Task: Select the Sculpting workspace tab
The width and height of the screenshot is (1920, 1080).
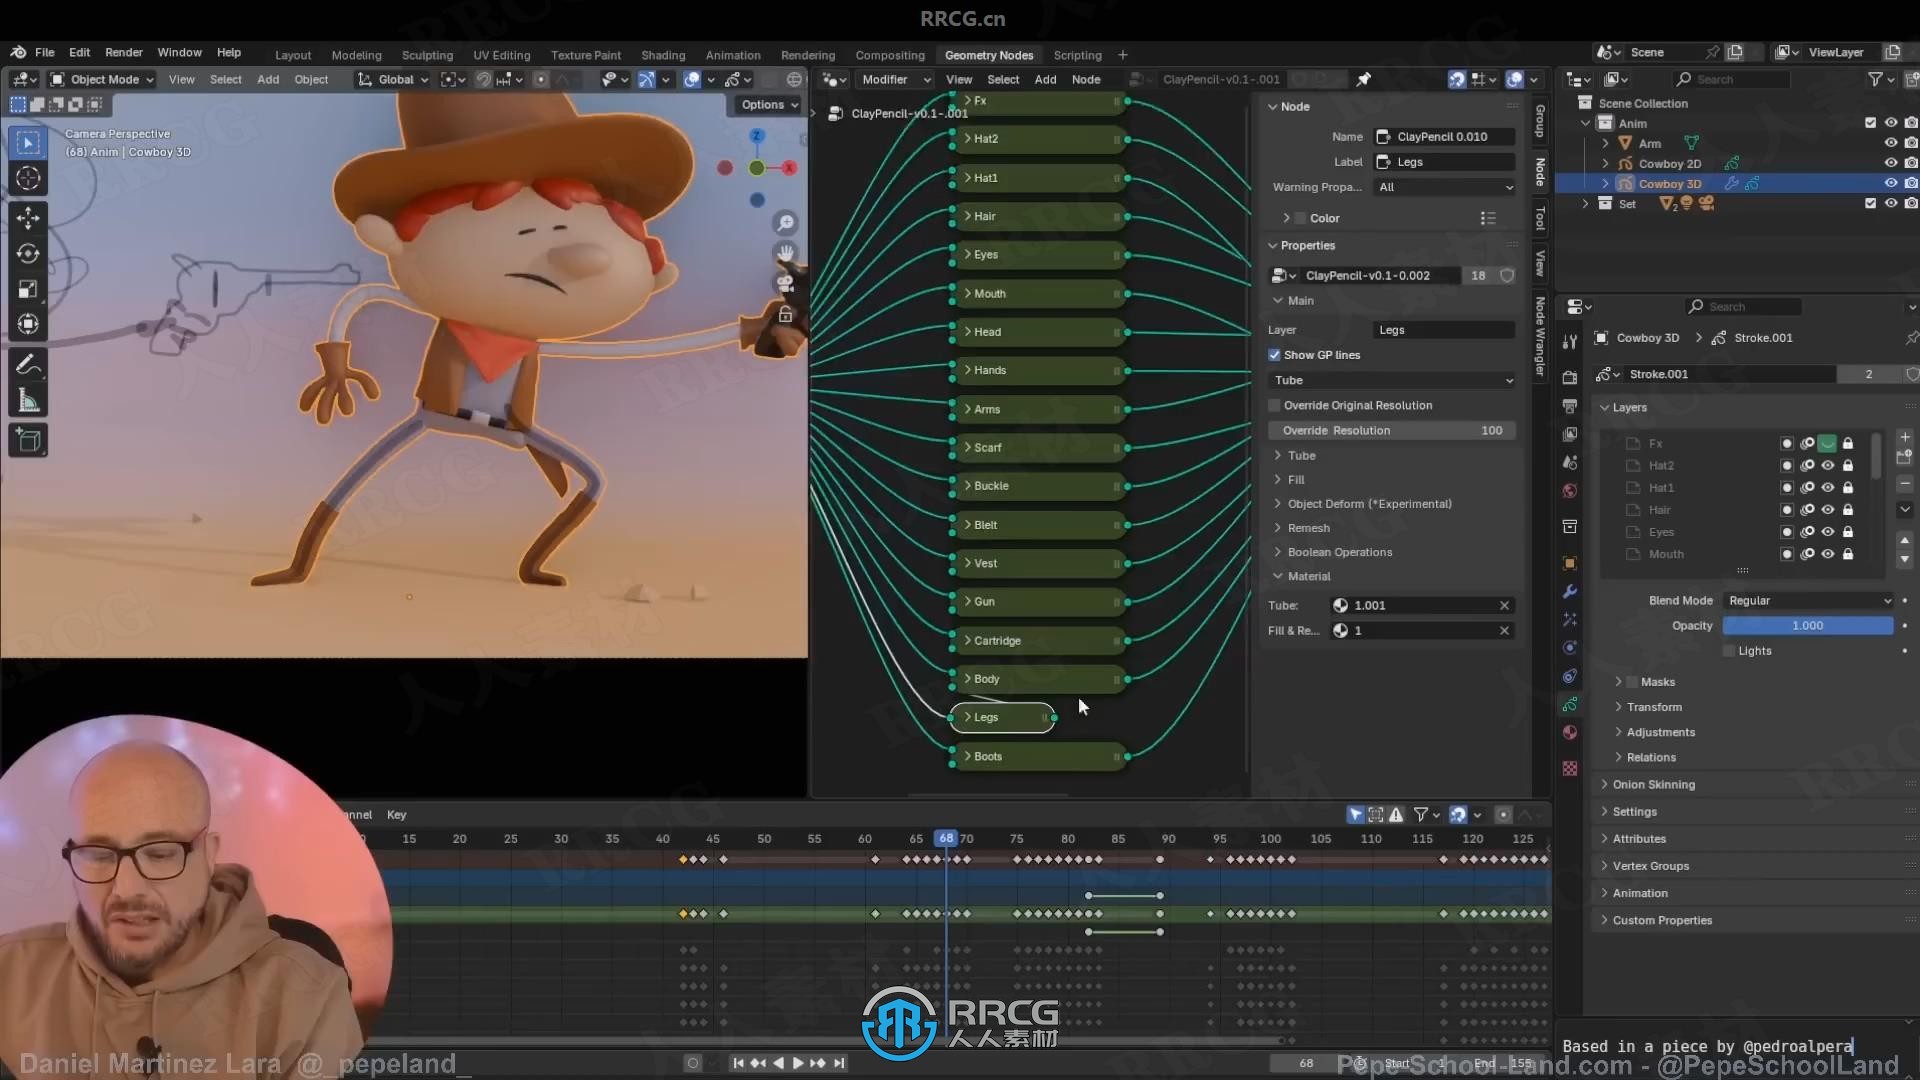Action: [427, 55]
